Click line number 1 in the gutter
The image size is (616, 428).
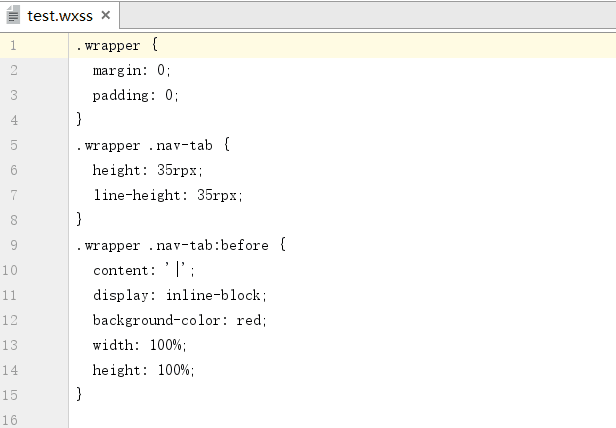coord(13,46)
